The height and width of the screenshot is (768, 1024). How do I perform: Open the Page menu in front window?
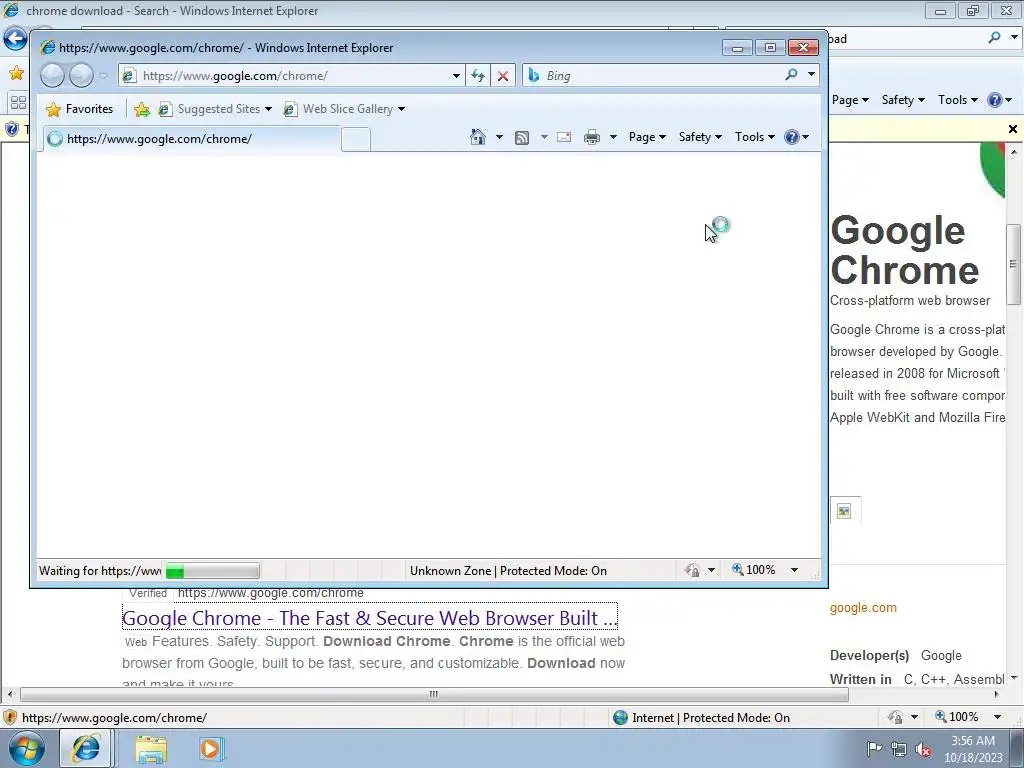coord(647,137)
